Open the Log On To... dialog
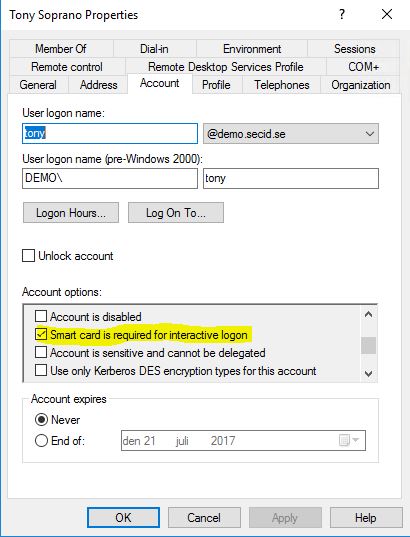410x537 pixels. tap(176, 213)
